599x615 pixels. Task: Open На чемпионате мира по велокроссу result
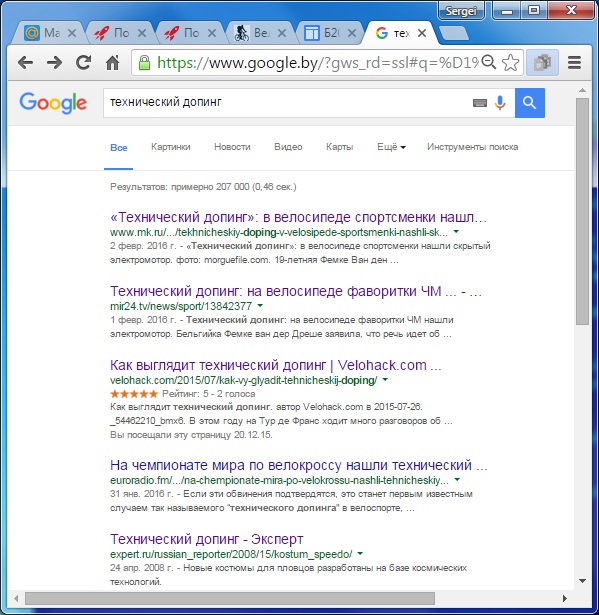tap(299, 465)
